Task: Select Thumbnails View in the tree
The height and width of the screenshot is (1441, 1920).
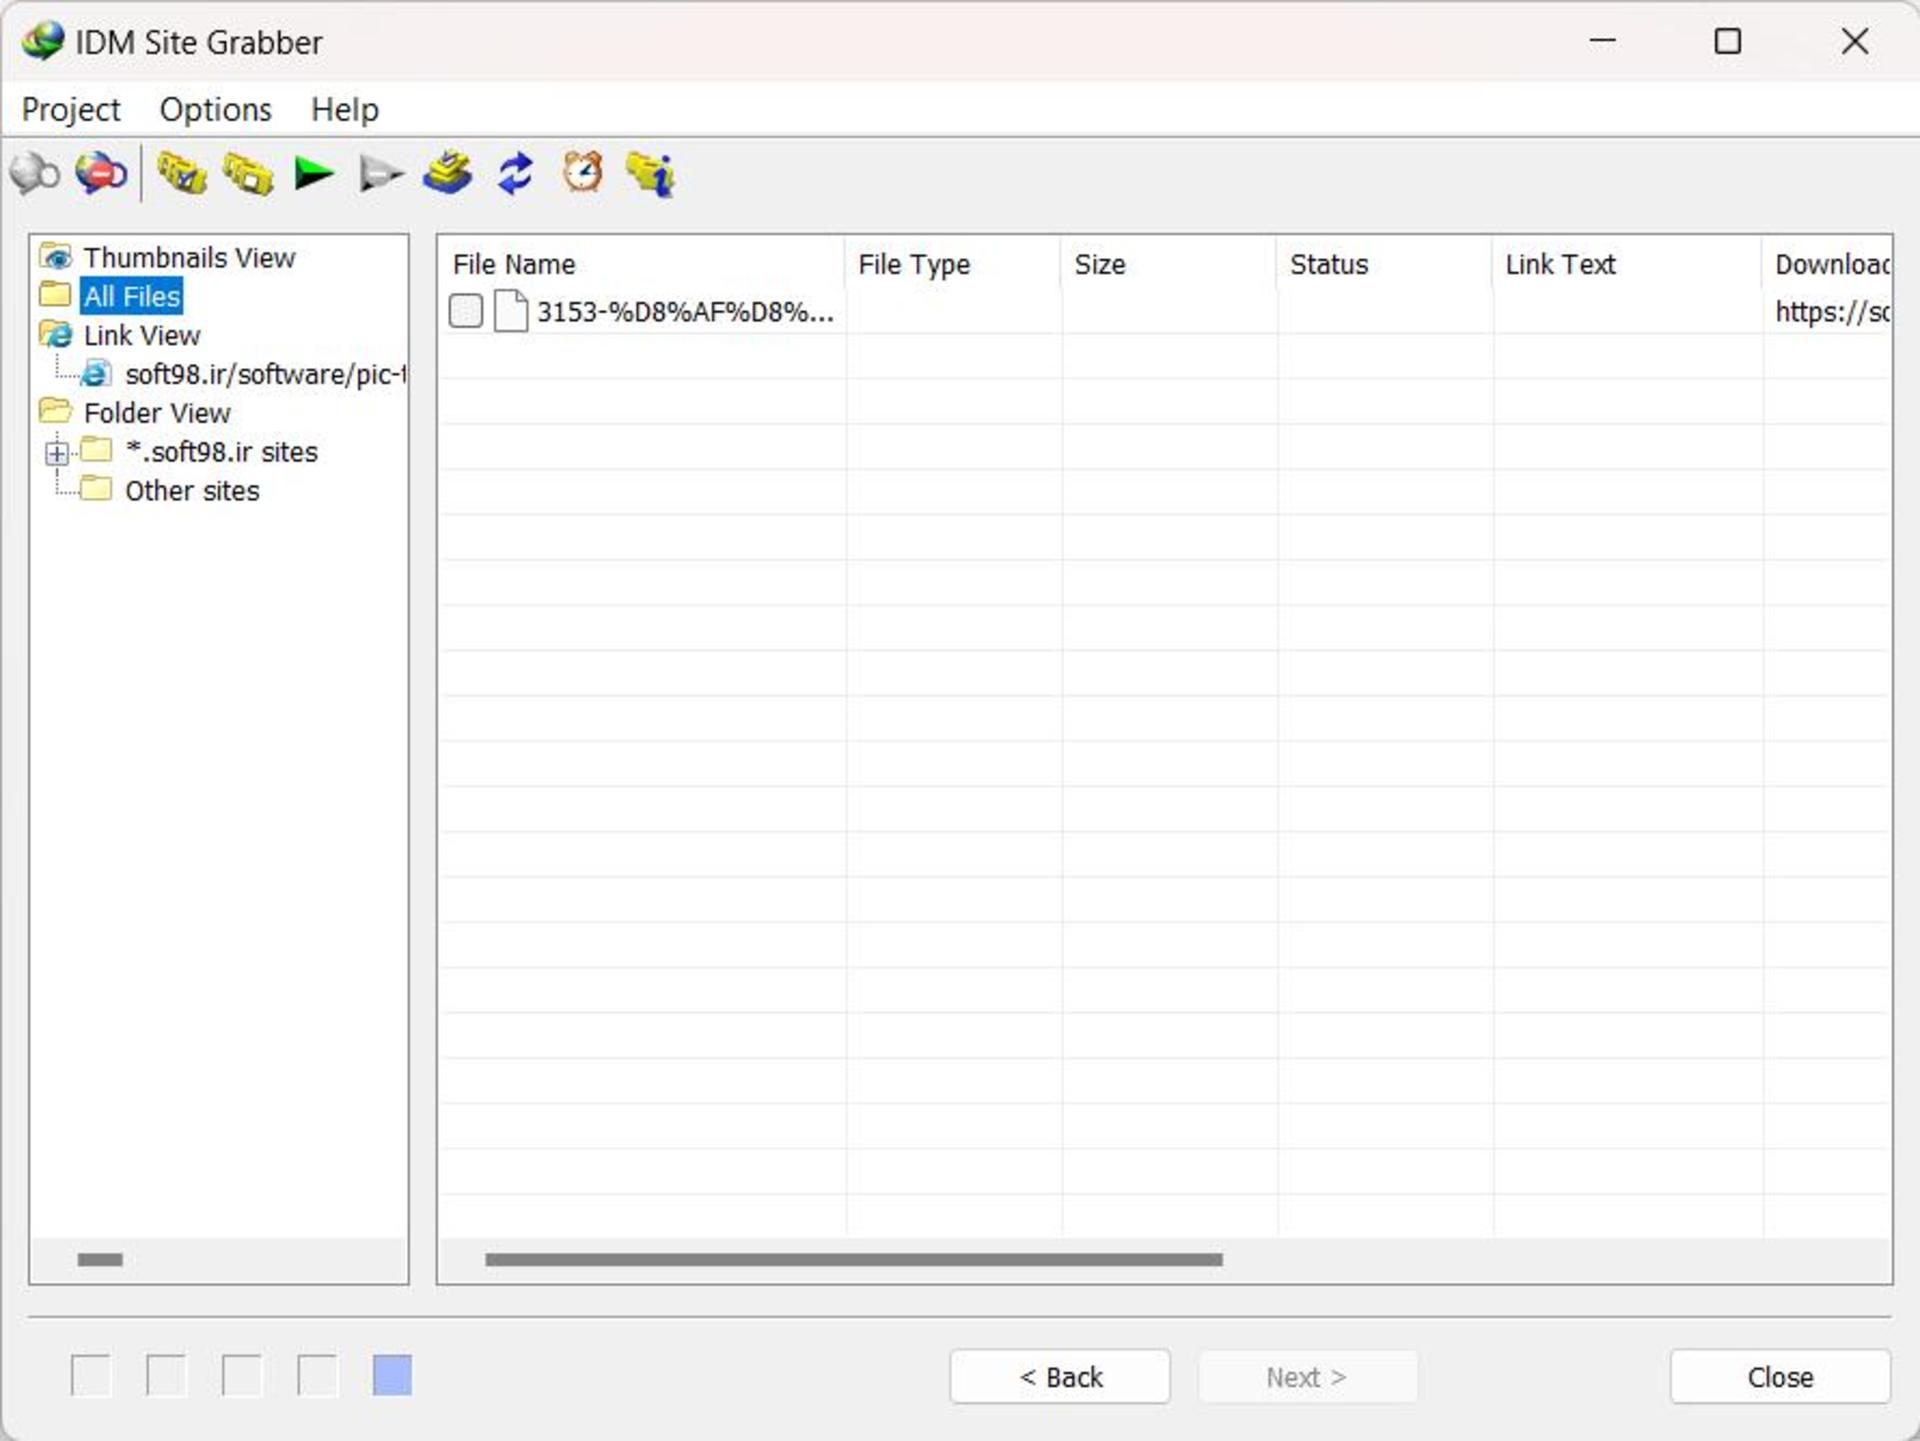Action: [x=189, y=257]
